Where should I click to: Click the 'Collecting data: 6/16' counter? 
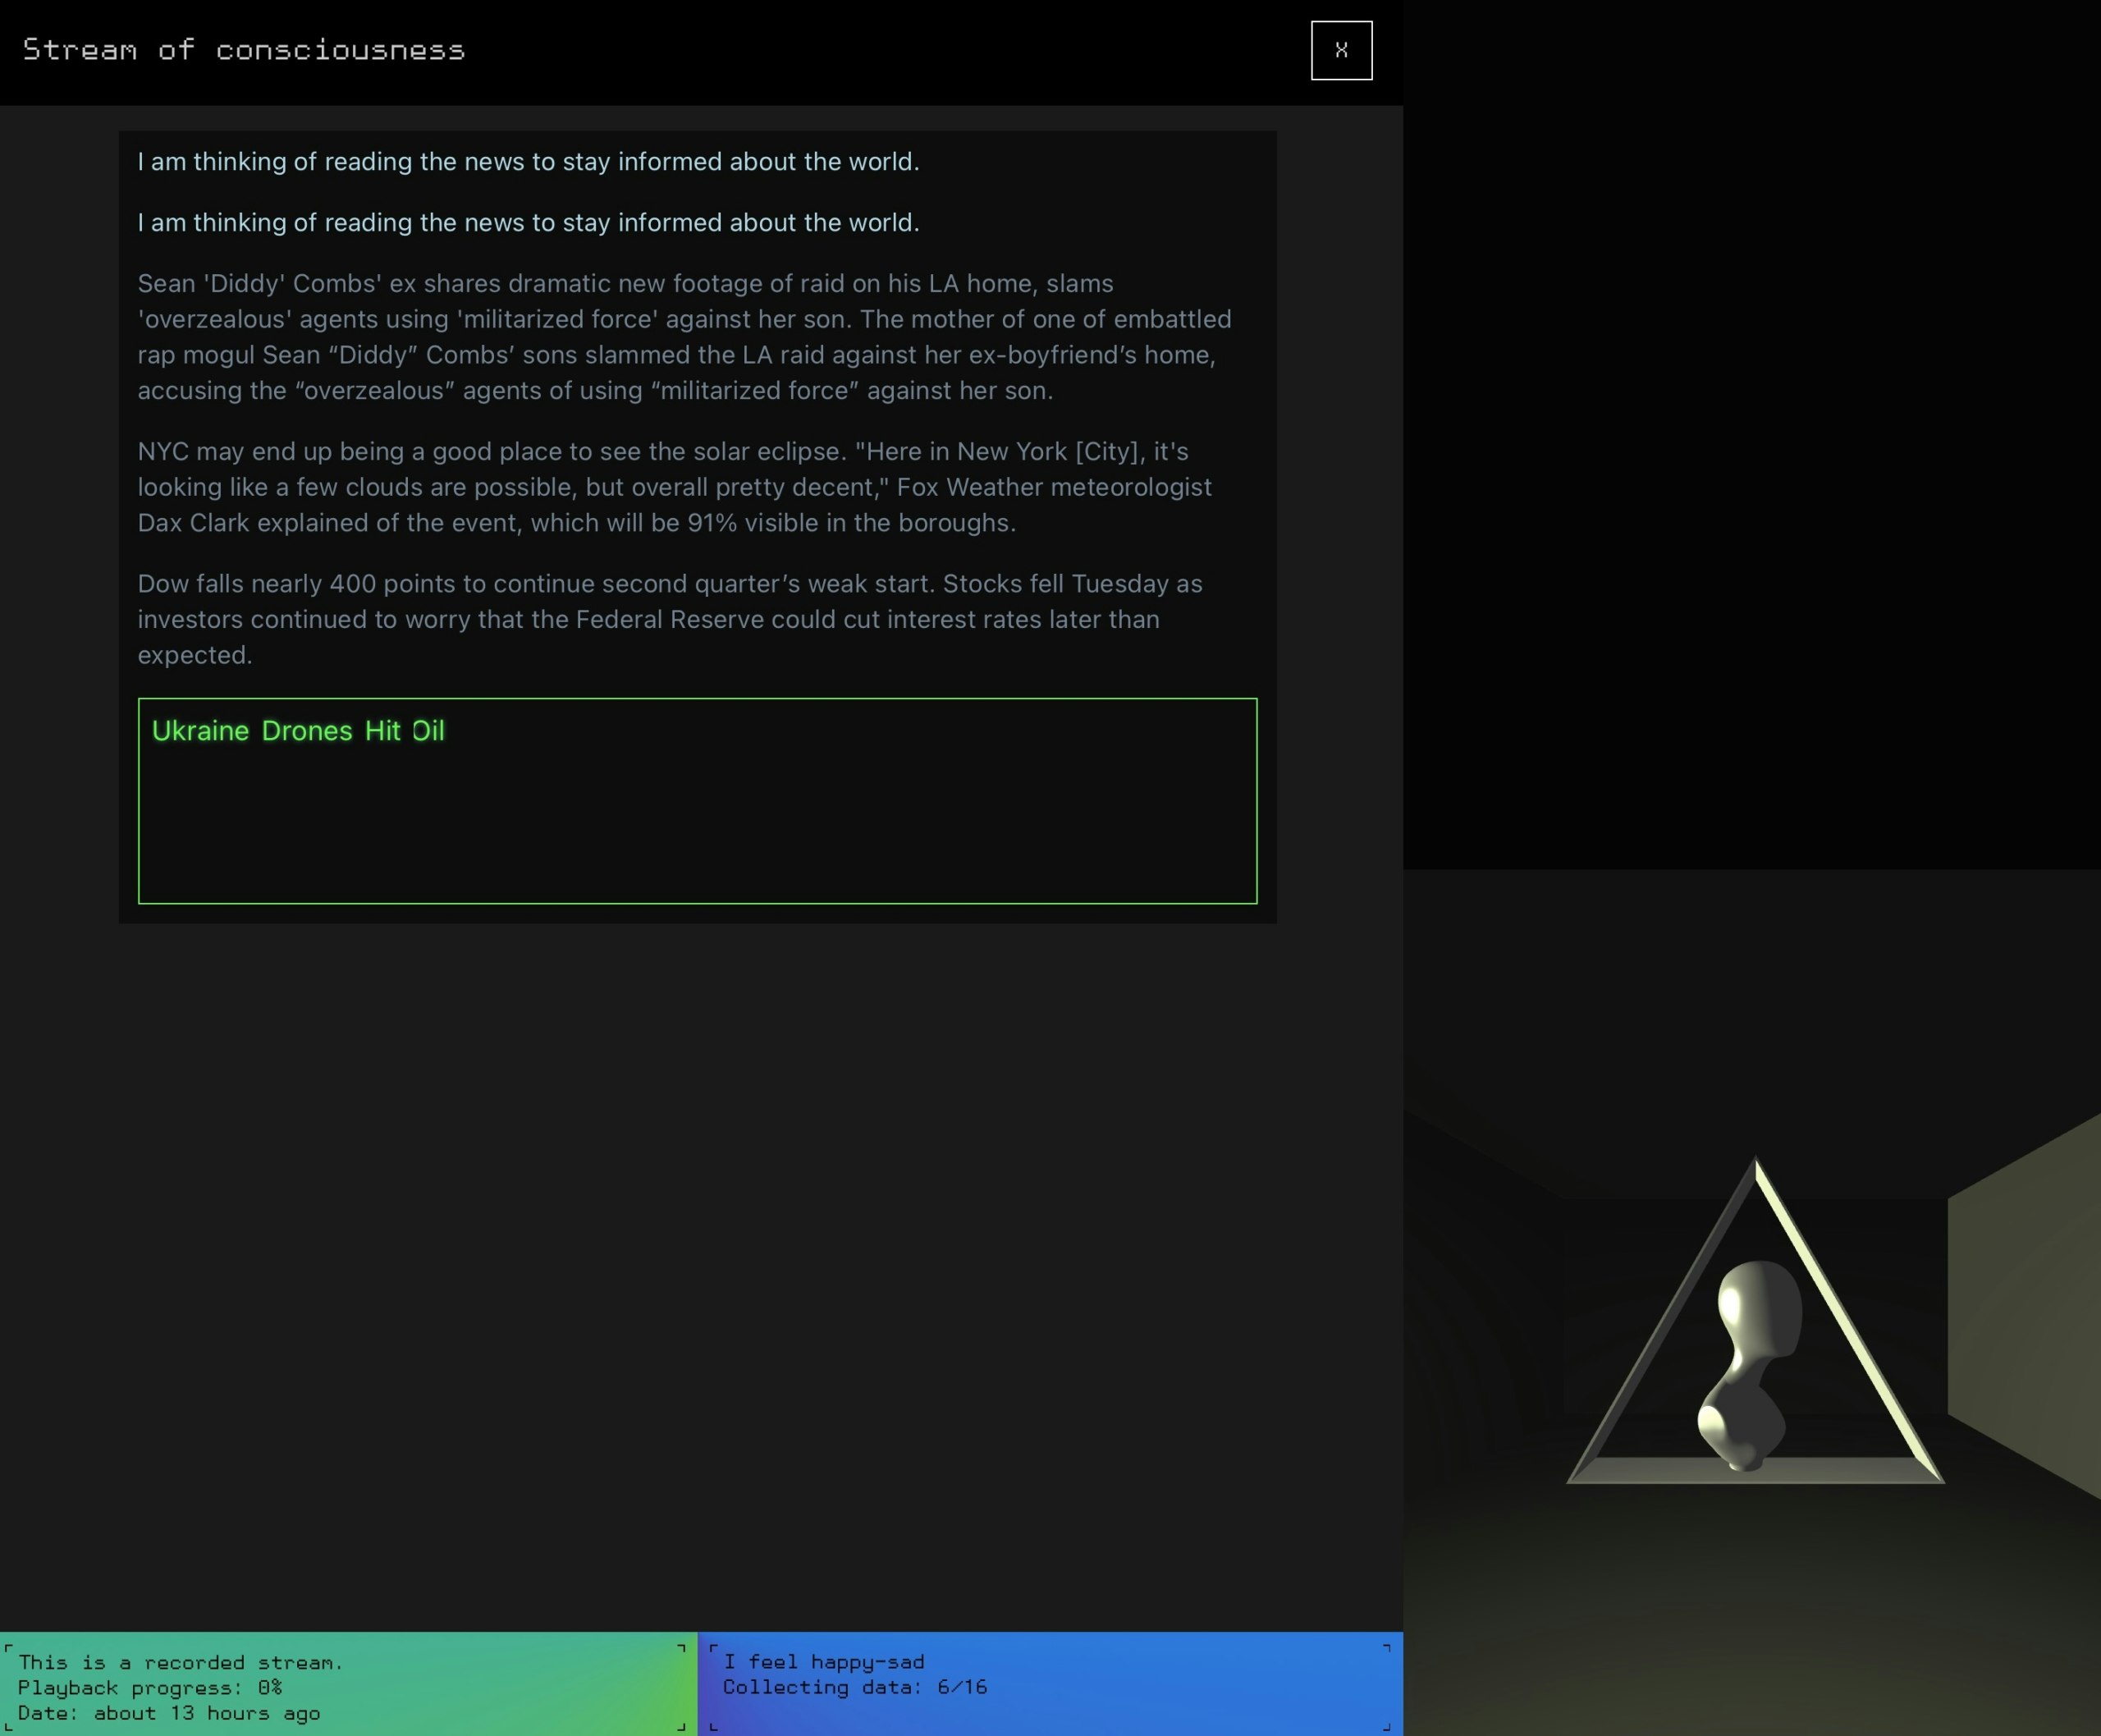855,1687
